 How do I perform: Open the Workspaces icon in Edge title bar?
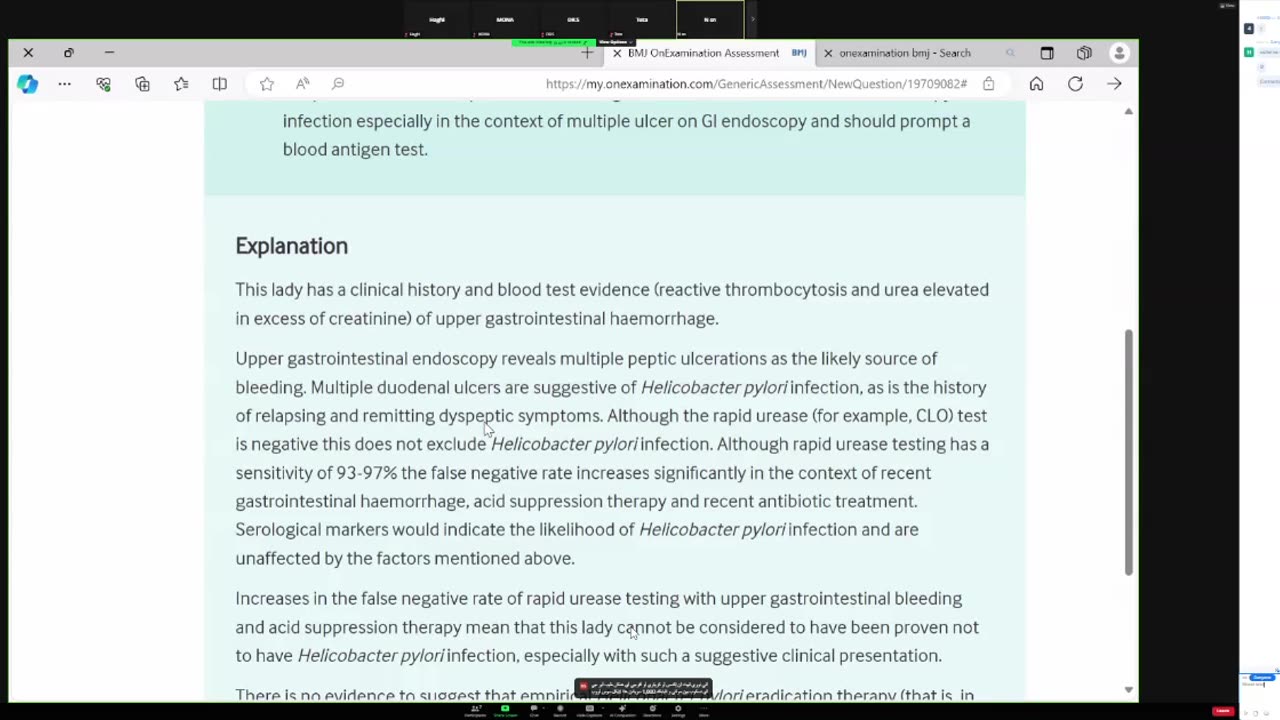tap(1084, 53)
